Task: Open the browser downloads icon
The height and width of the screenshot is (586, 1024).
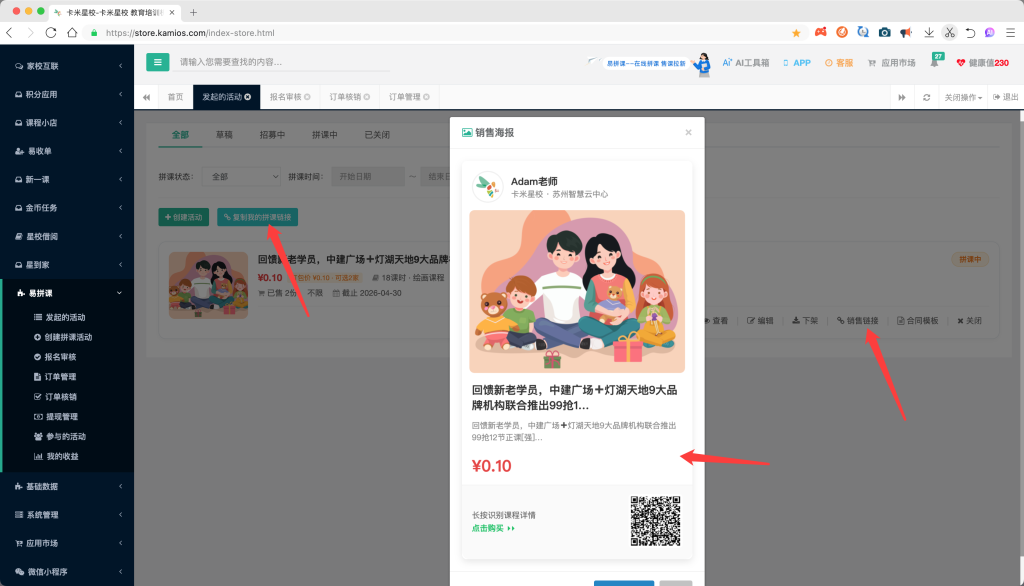Action: pos(928,33)
